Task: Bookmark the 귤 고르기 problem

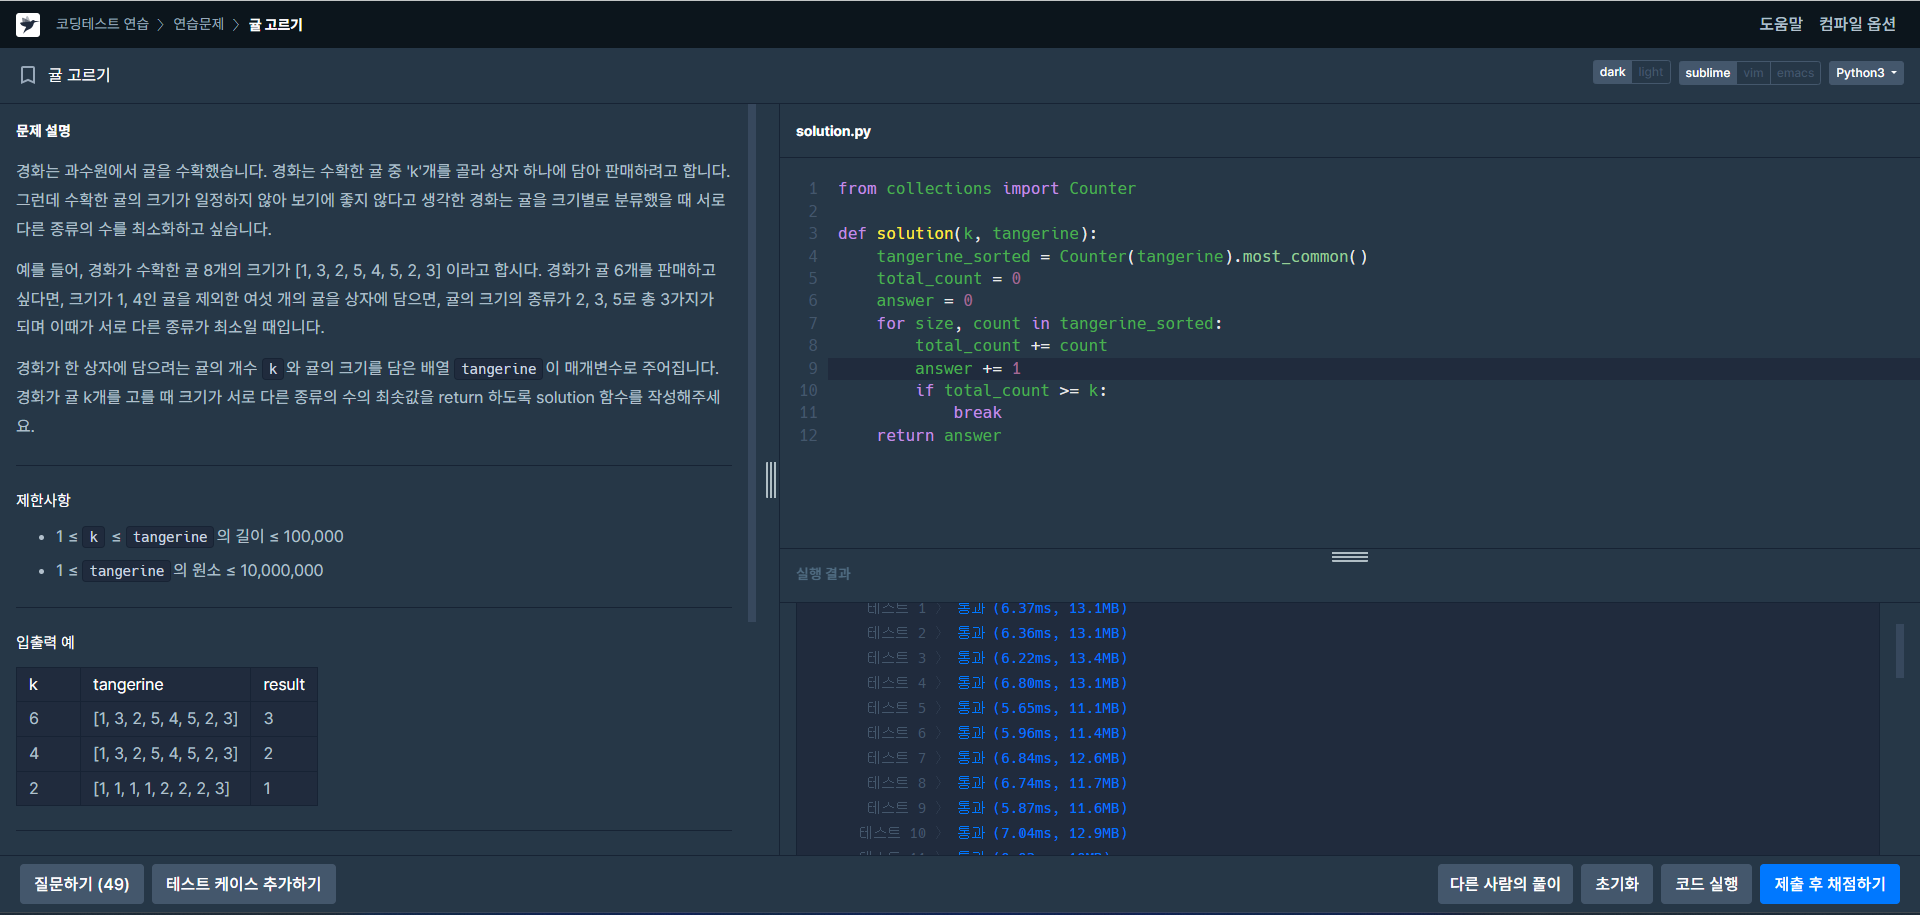Action: pos(28,75)
